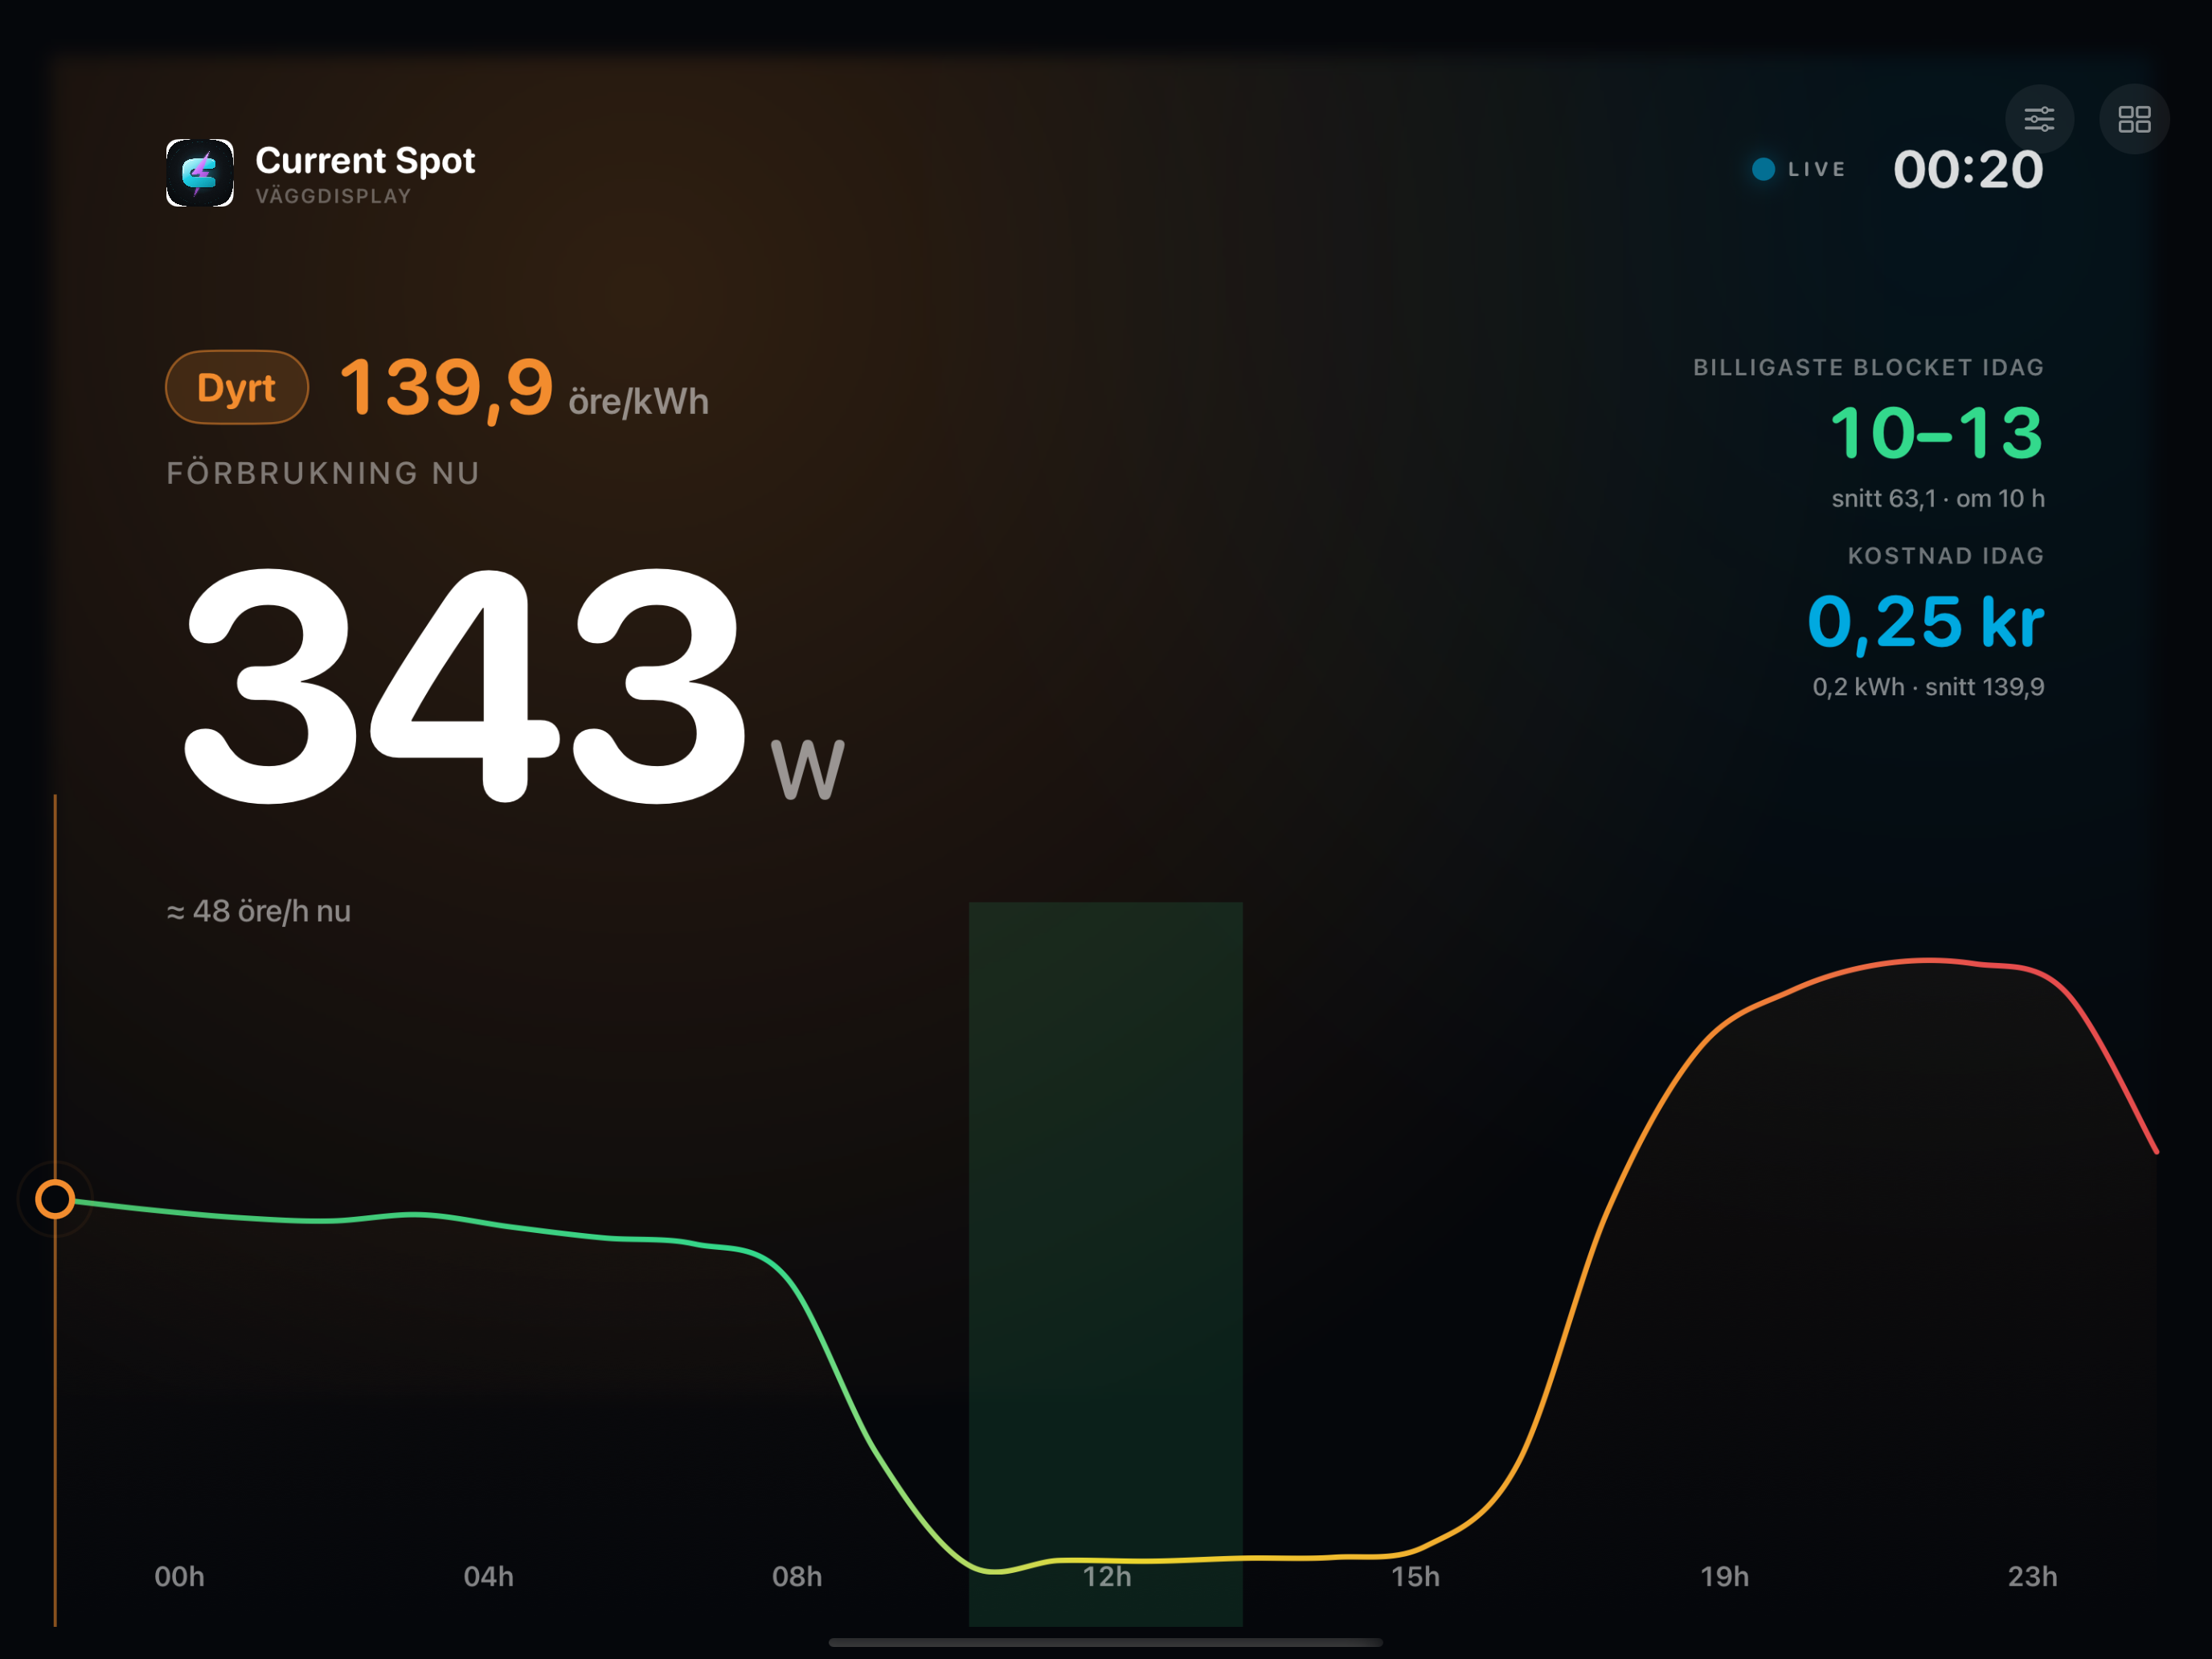Screen dimensions: 2212x1659
Task: Click the 00h axis label
Action: coord(179,1577)
